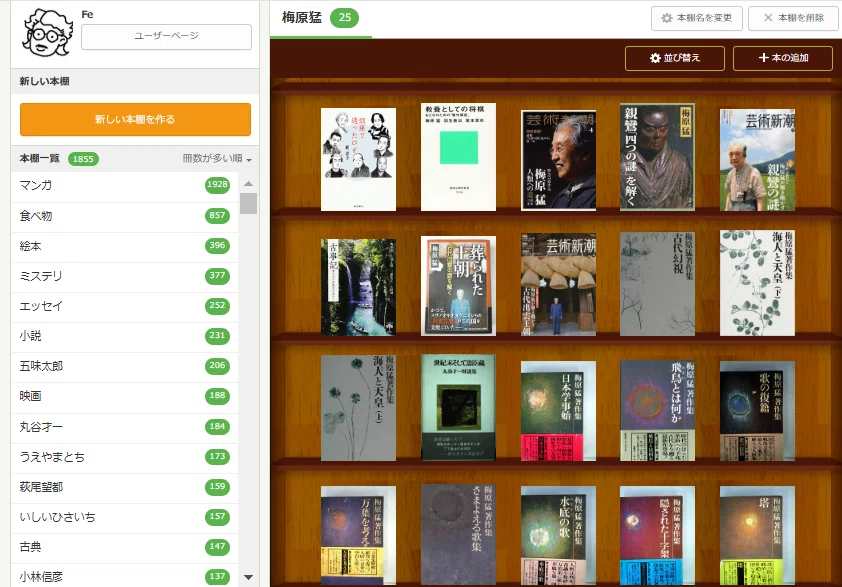
Task: Click shelf list scrollbar up arrow
Action: tap(248, 184)
